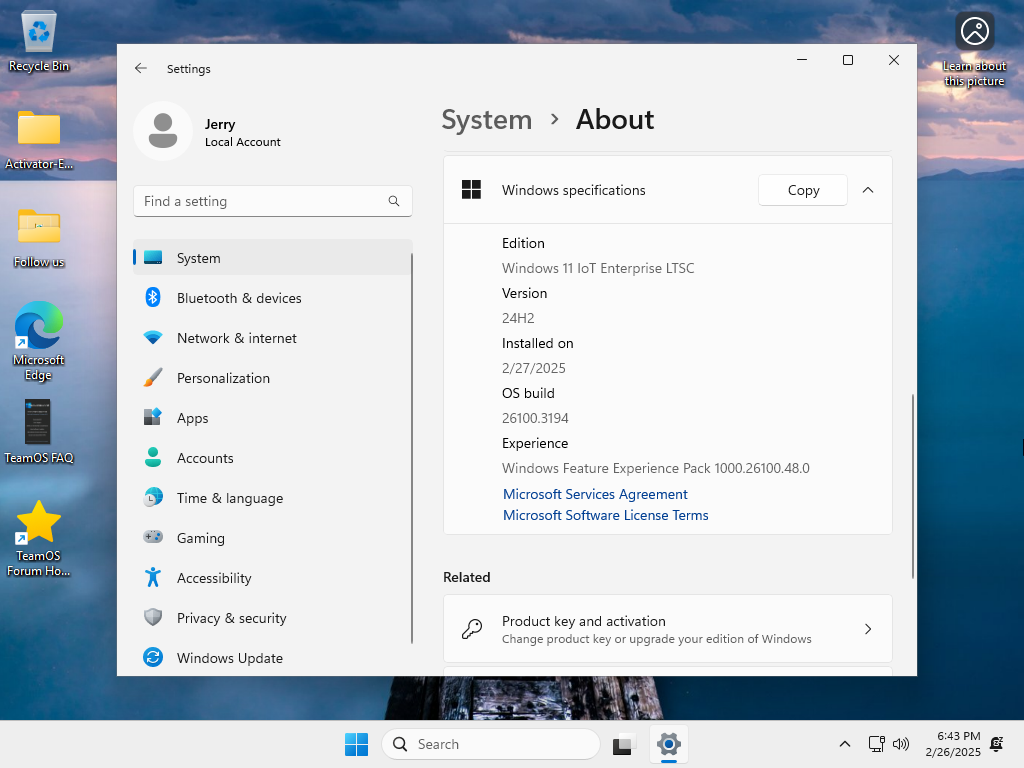
Task: Click the version value 24H2
Action: click(x=518, y=318)
